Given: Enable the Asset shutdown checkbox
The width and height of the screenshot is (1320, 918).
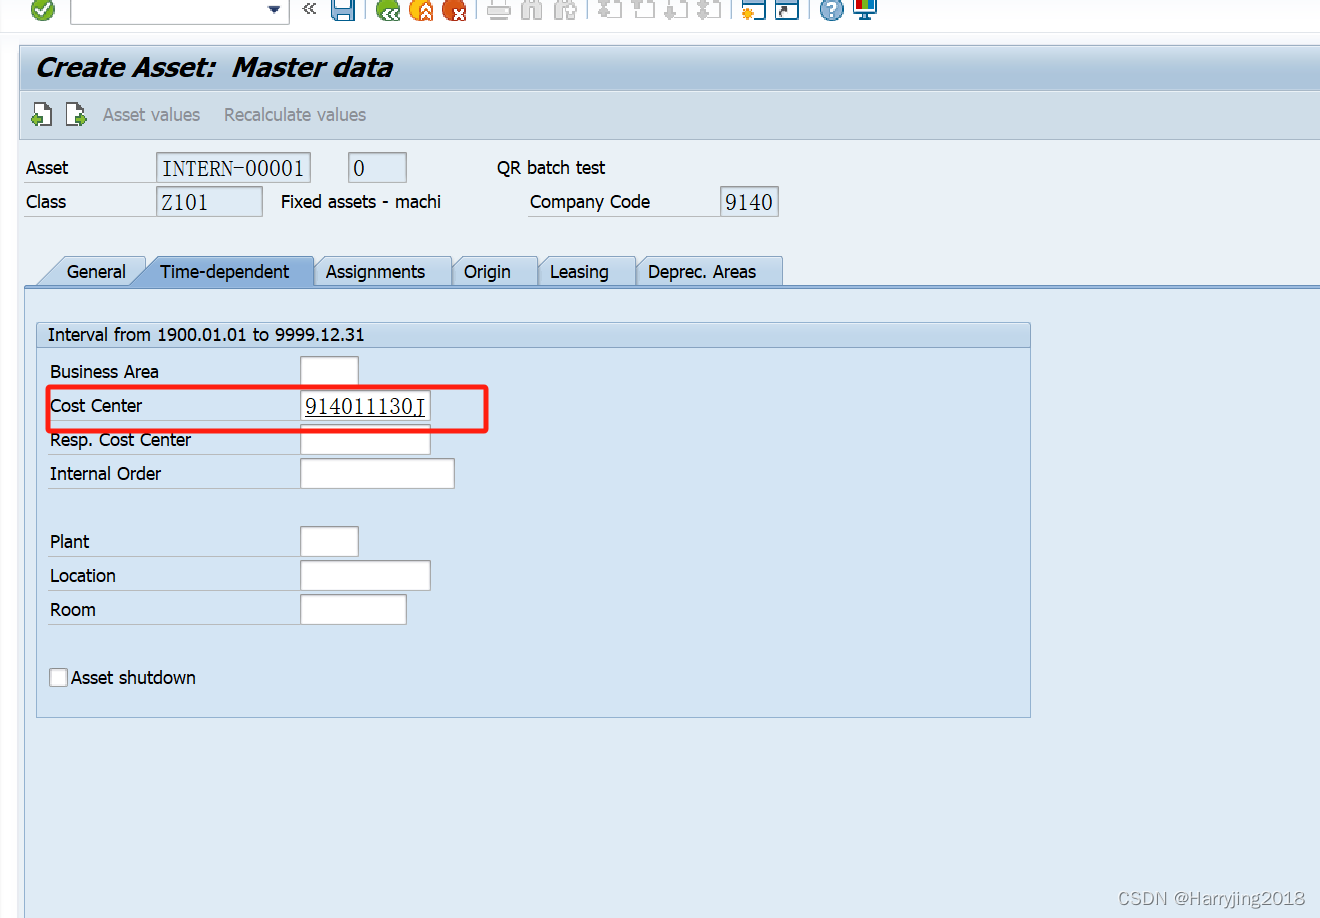Looking at the screenshot, I should tap(59, 678).
